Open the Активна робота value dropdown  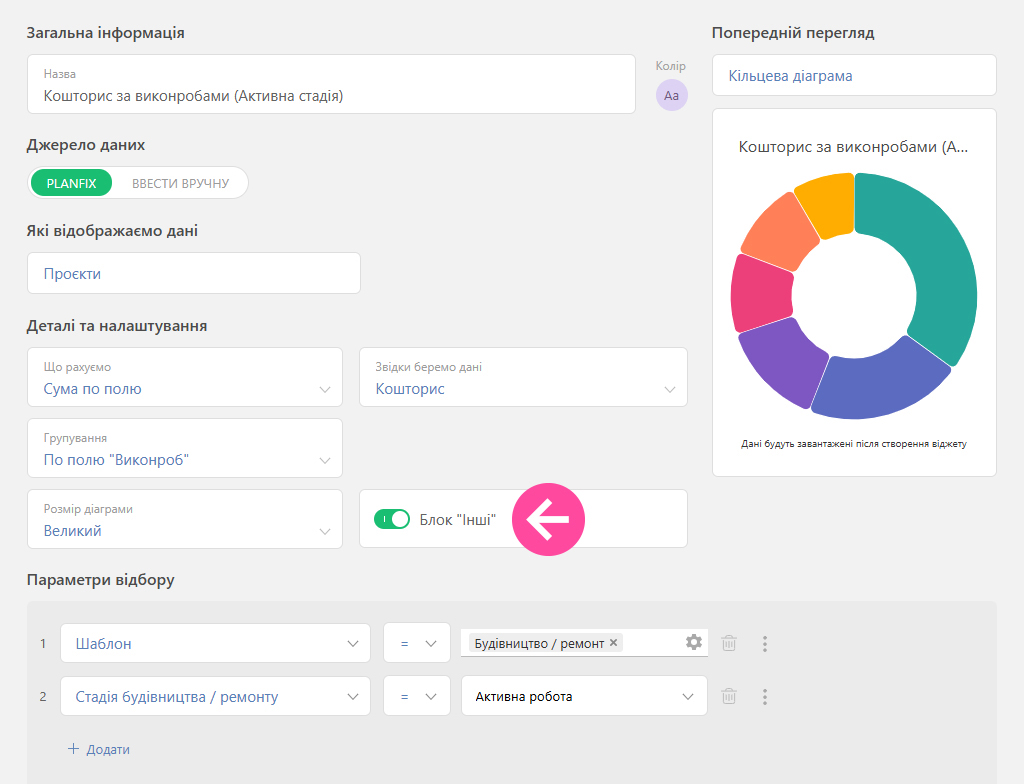pyautogui.click(x=584, y=696)
